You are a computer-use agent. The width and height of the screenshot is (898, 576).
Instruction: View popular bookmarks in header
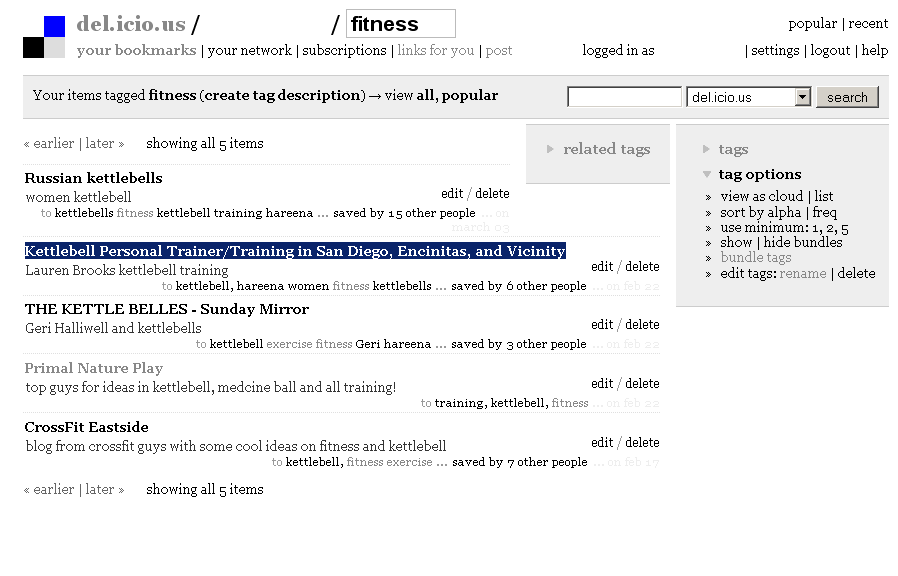click(x=812, y=23)
